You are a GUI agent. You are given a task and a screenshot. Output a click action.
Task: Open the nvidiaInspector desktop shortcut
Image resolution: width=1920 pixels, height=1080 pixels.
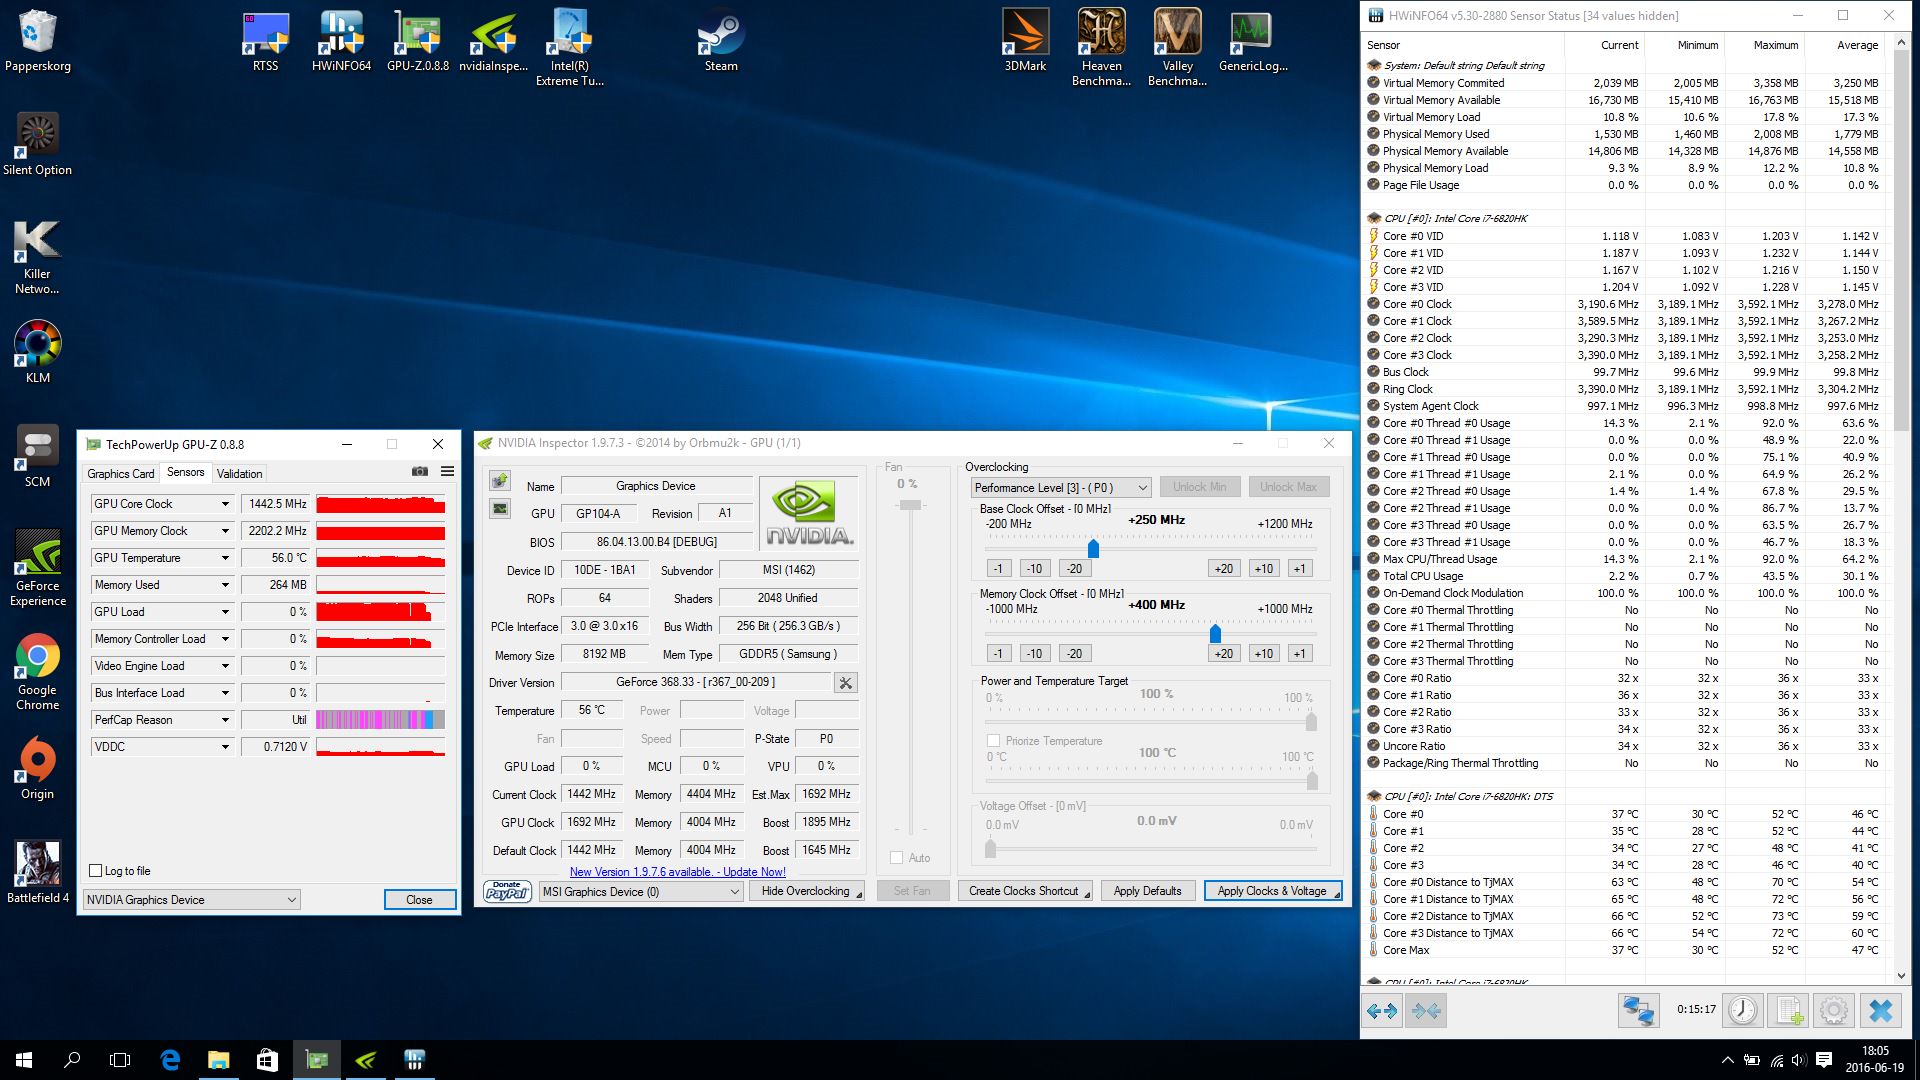click(x=493, y=41)
